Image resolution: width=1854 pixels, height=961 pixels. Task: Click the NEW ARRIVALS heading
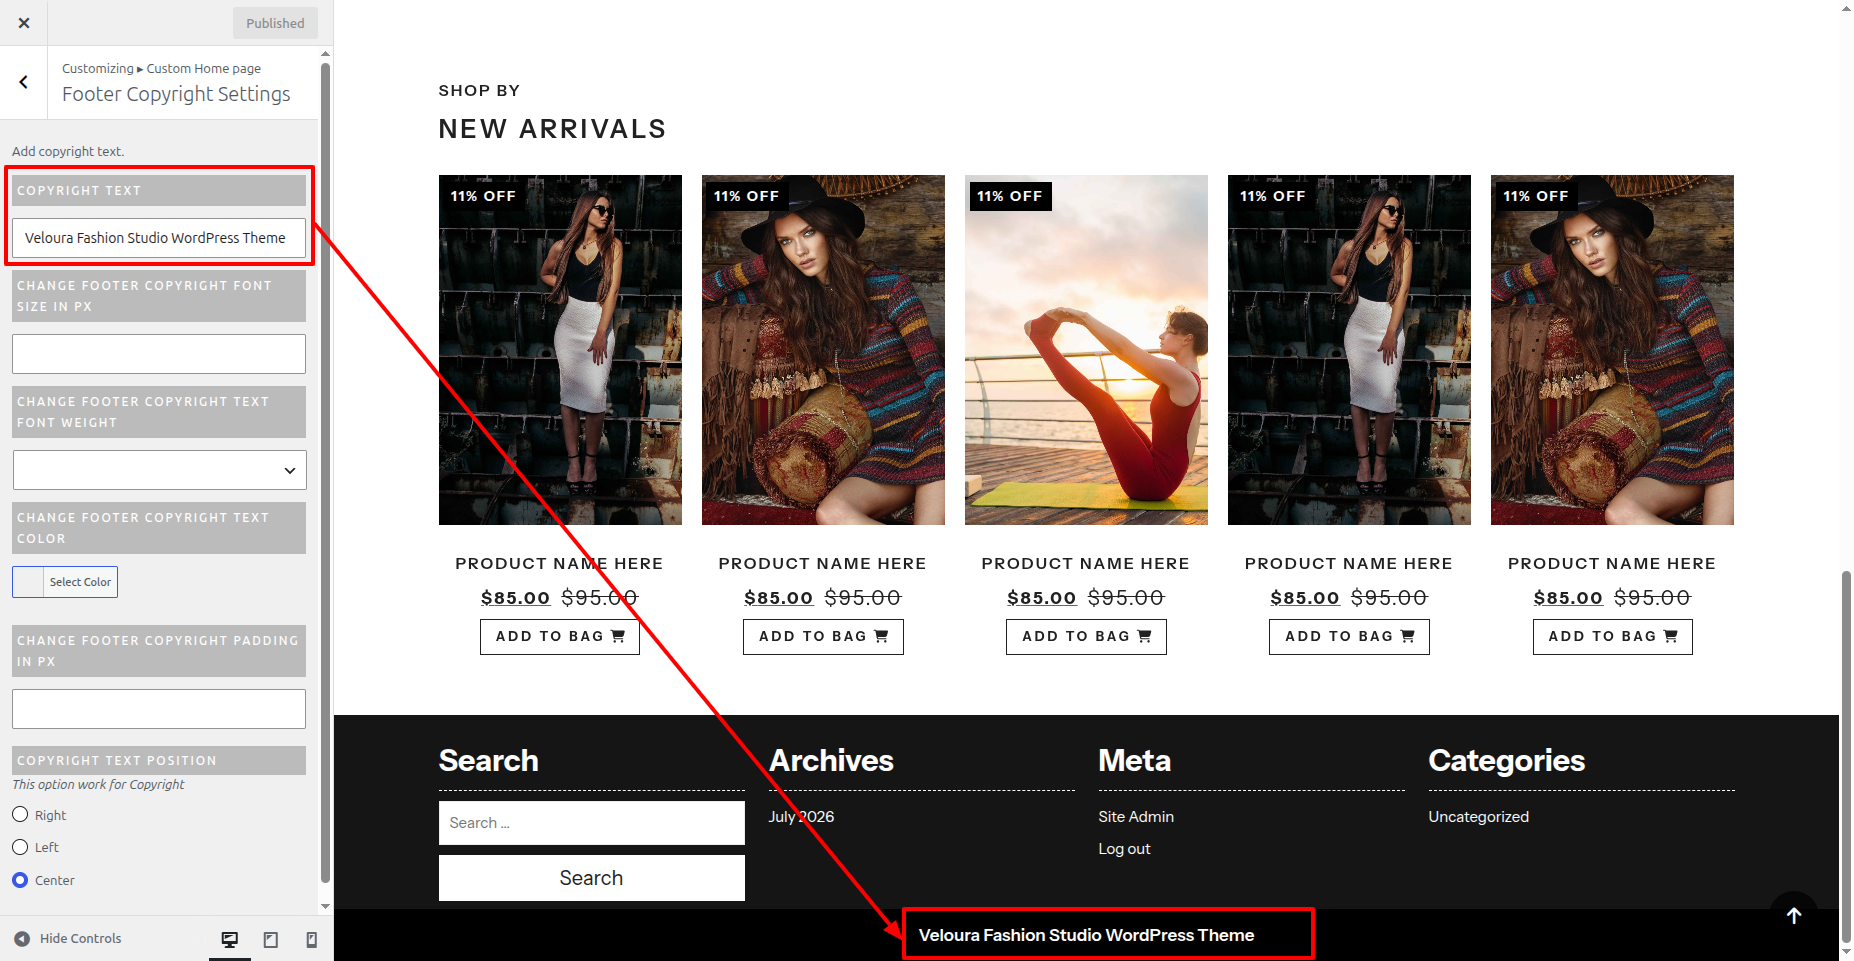(552, 129)
